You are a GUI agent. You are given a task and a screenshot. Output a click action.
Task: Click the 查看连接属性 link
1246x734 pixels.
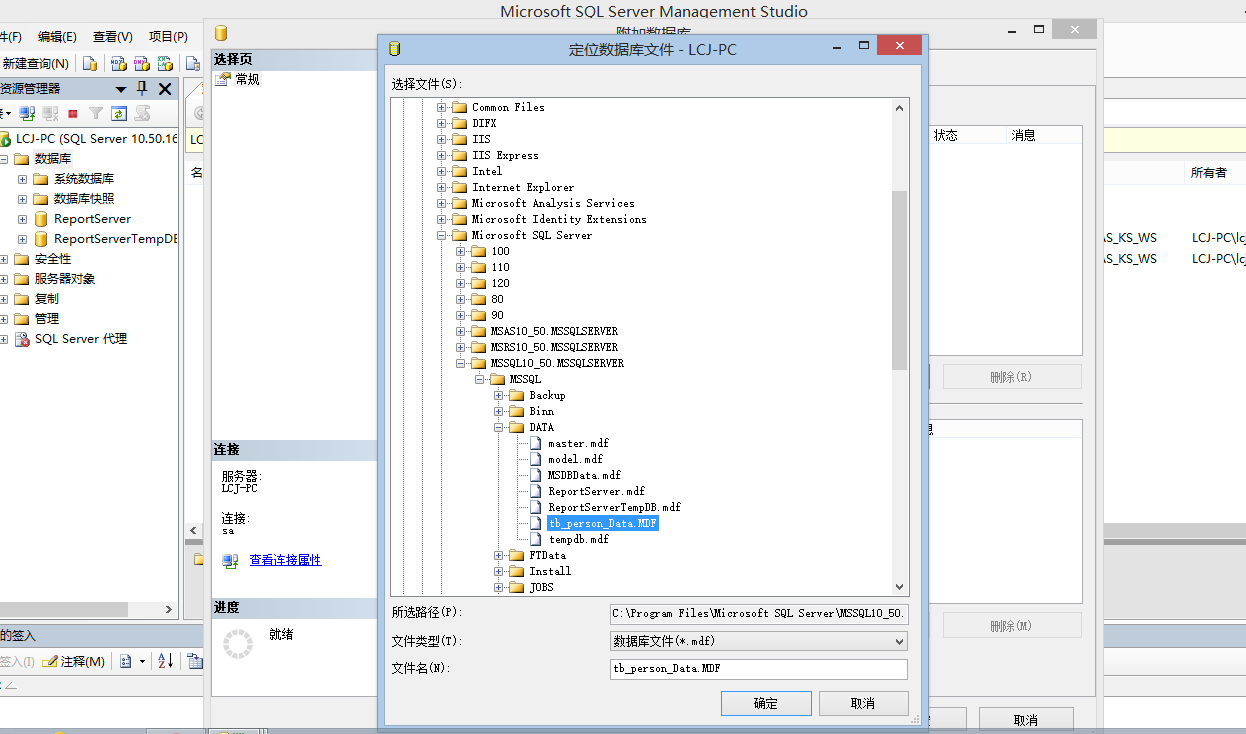pos(285,560)
